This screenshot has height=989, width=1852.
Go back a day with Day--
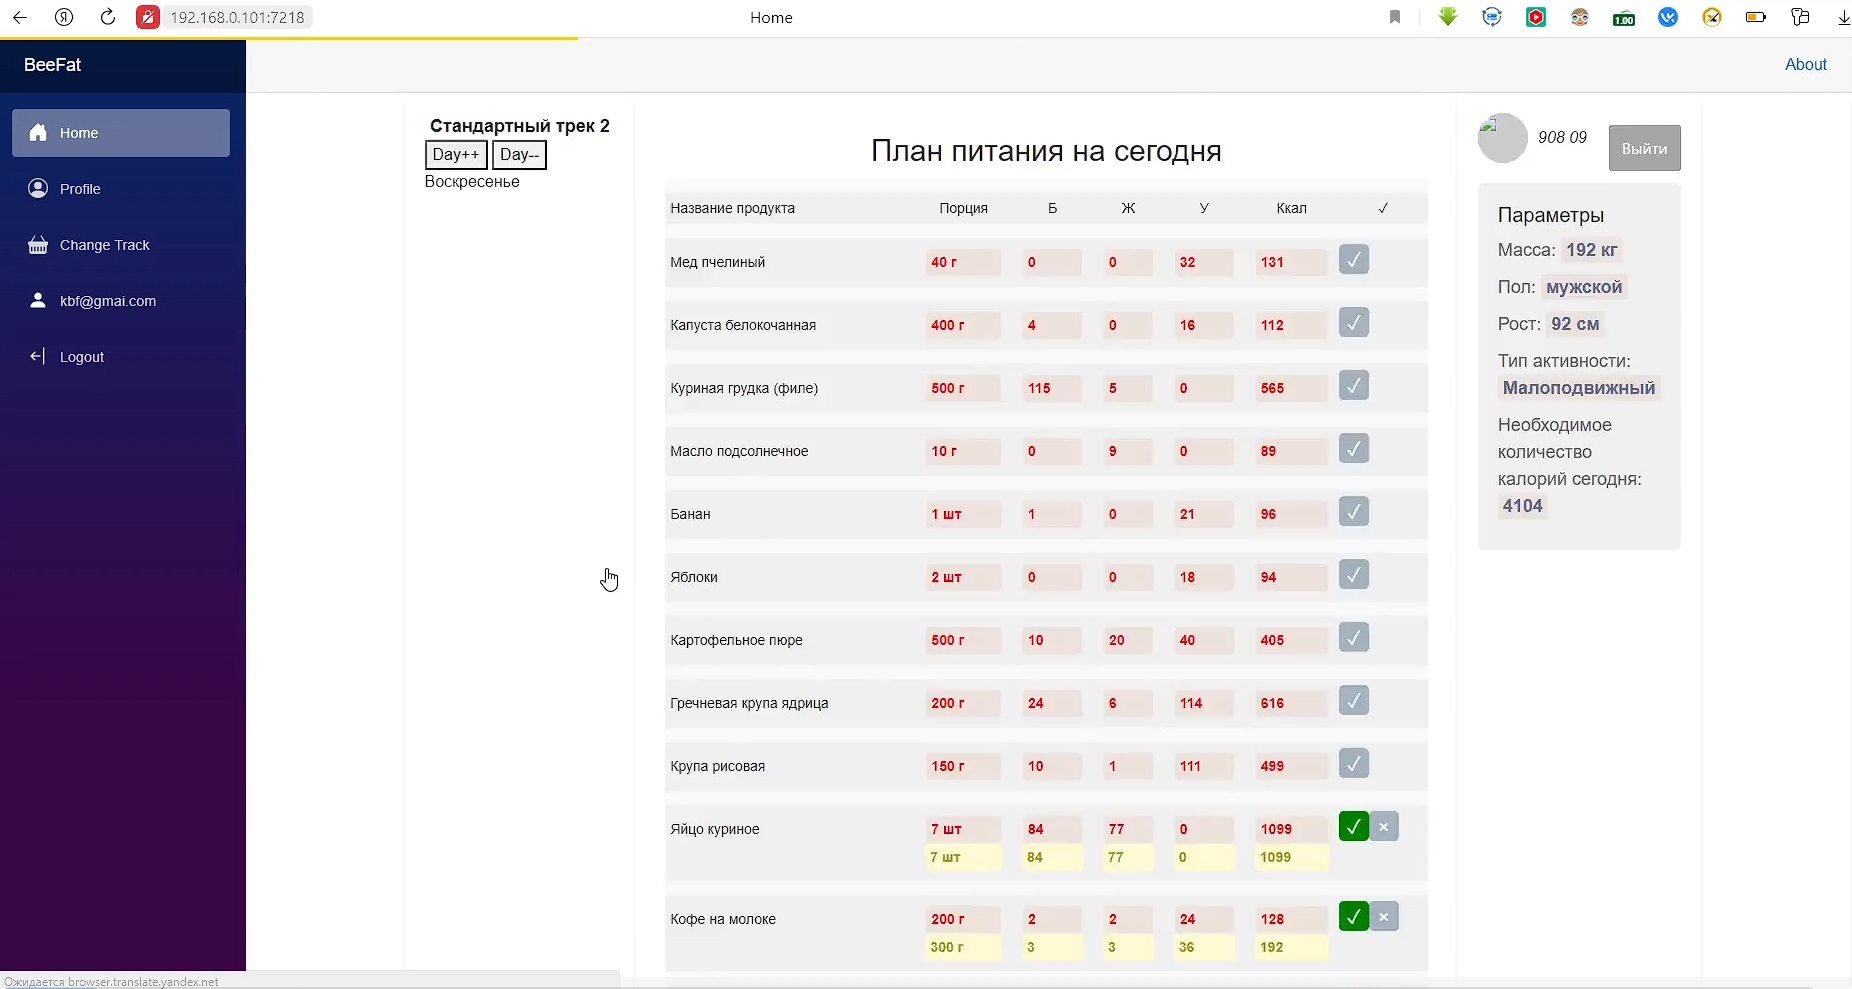pyautogui.click(x=519, y=155)
